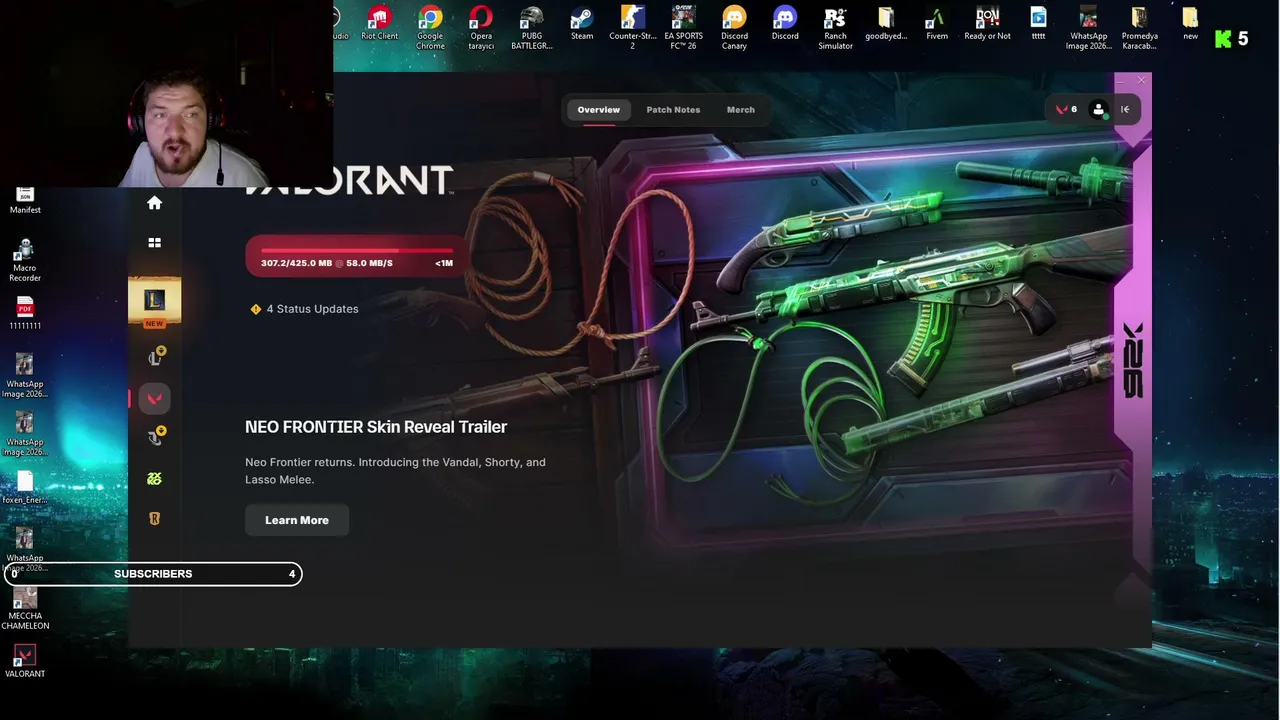Open the Patch Notes tab

673,110
